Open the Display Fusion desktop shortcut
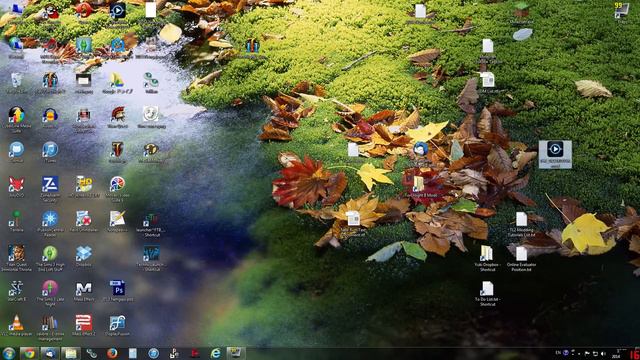640x360 pixels. pyautogui.click(x=118, y=323)
